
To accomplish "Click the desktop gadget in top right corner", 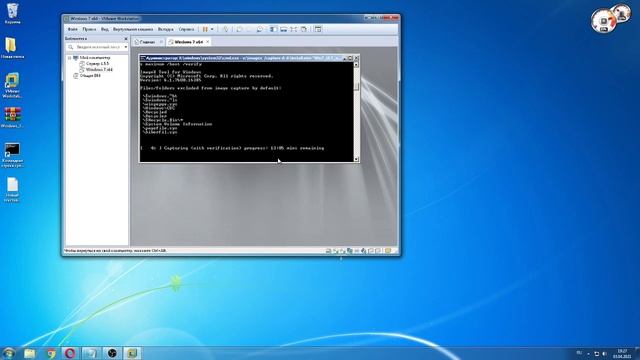I will 611,18.
